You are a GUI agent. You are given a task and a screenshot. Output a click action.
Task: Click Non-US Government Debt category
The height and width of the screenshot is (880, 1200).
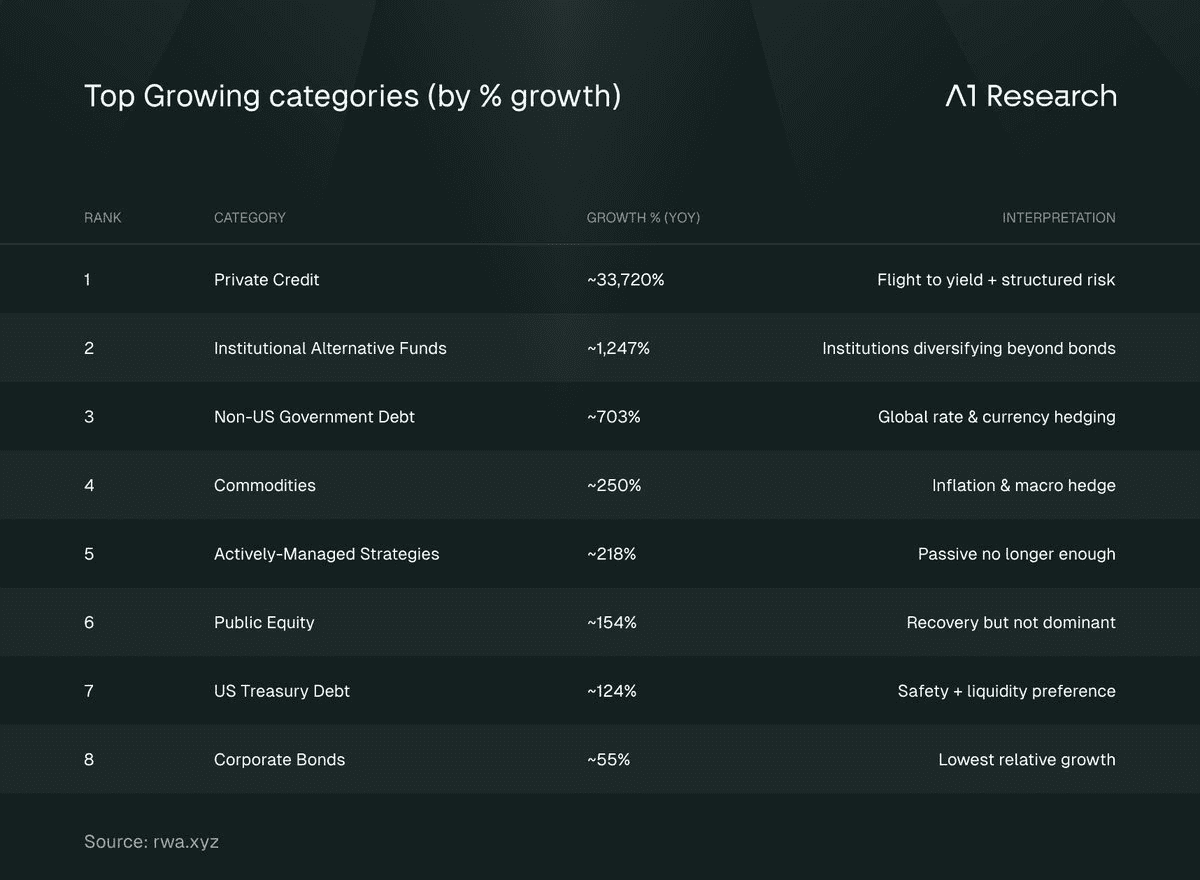(314, 417)
